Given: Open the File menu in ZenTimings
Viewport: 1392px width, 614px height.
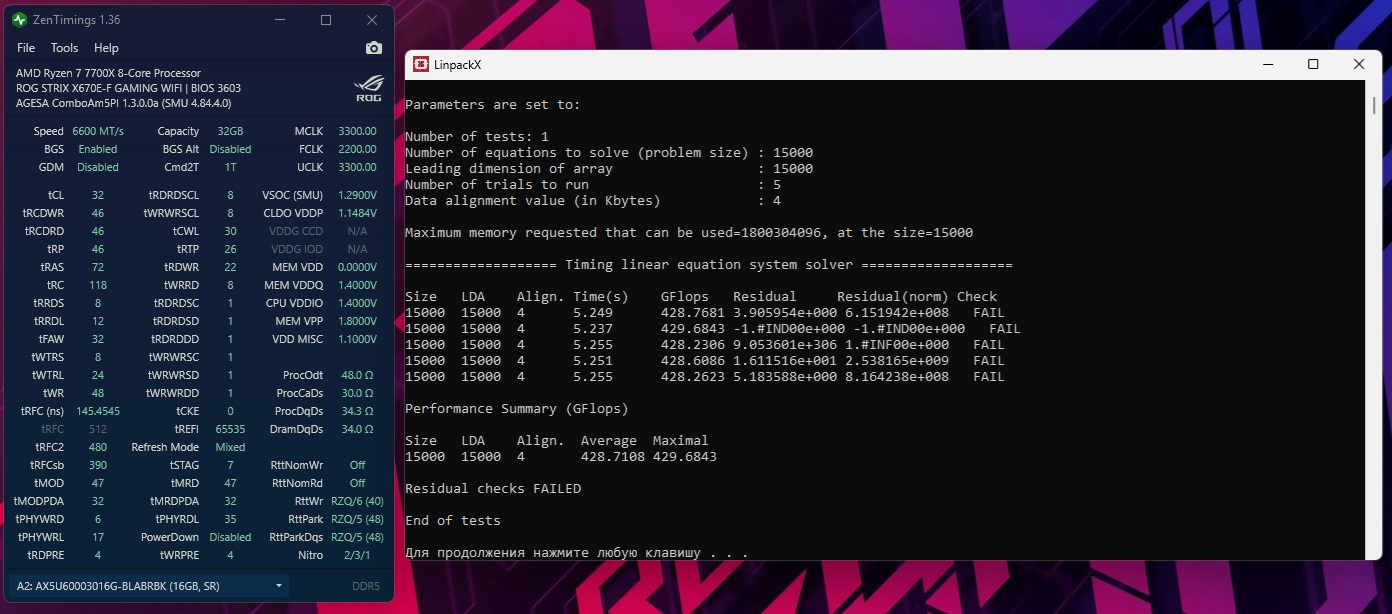Looking at the screenshot, I should pyautogui.click(x=26, y=48).
